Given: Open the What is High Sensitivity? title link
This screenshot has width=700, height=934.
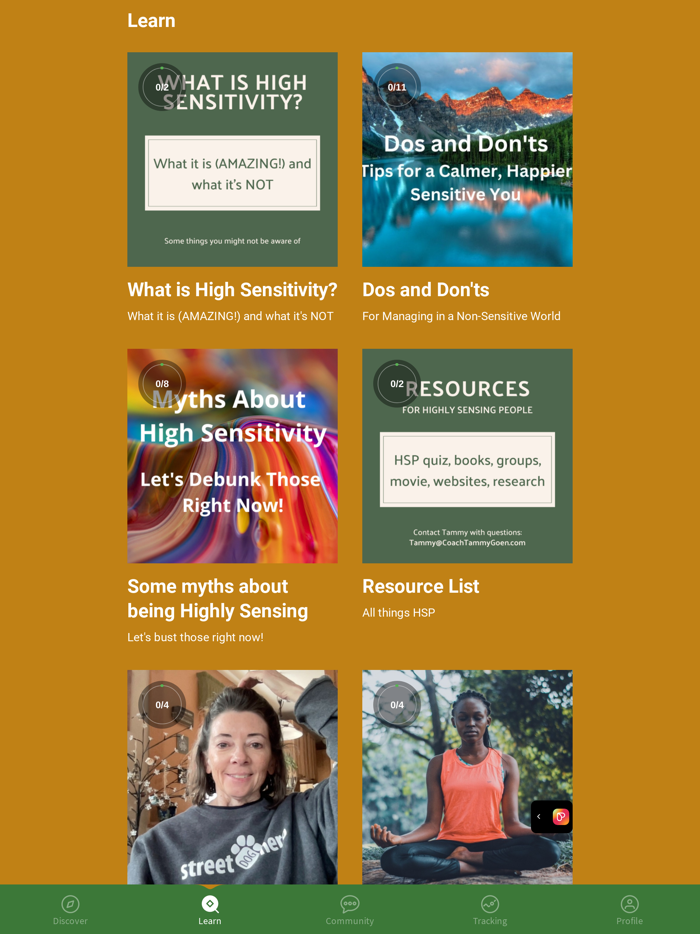Looking at the screenshot, I should tap(232, 289).
